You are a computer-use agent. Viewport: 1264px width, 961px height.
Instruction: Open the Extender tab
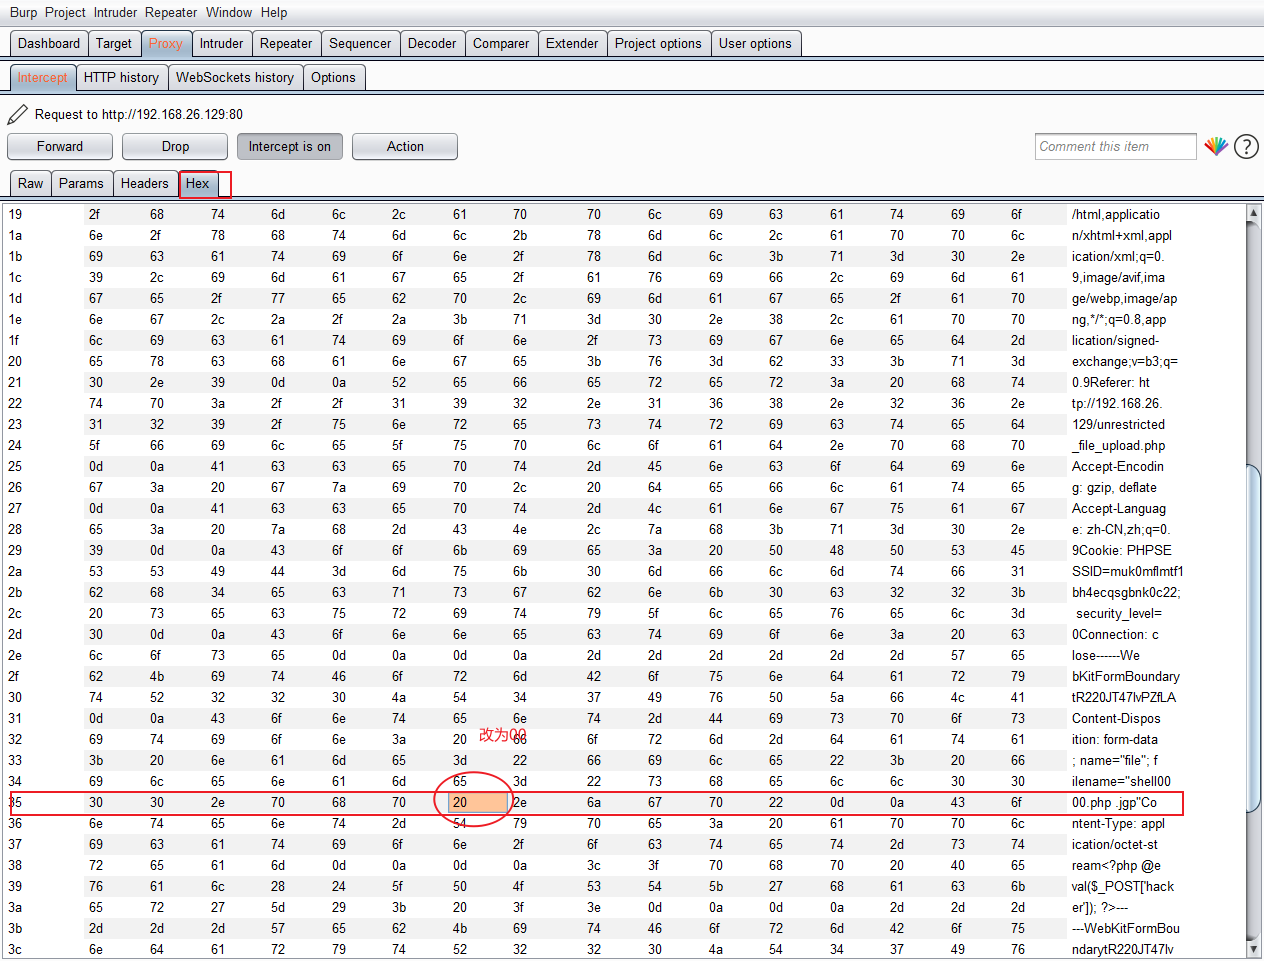point(572,43)
